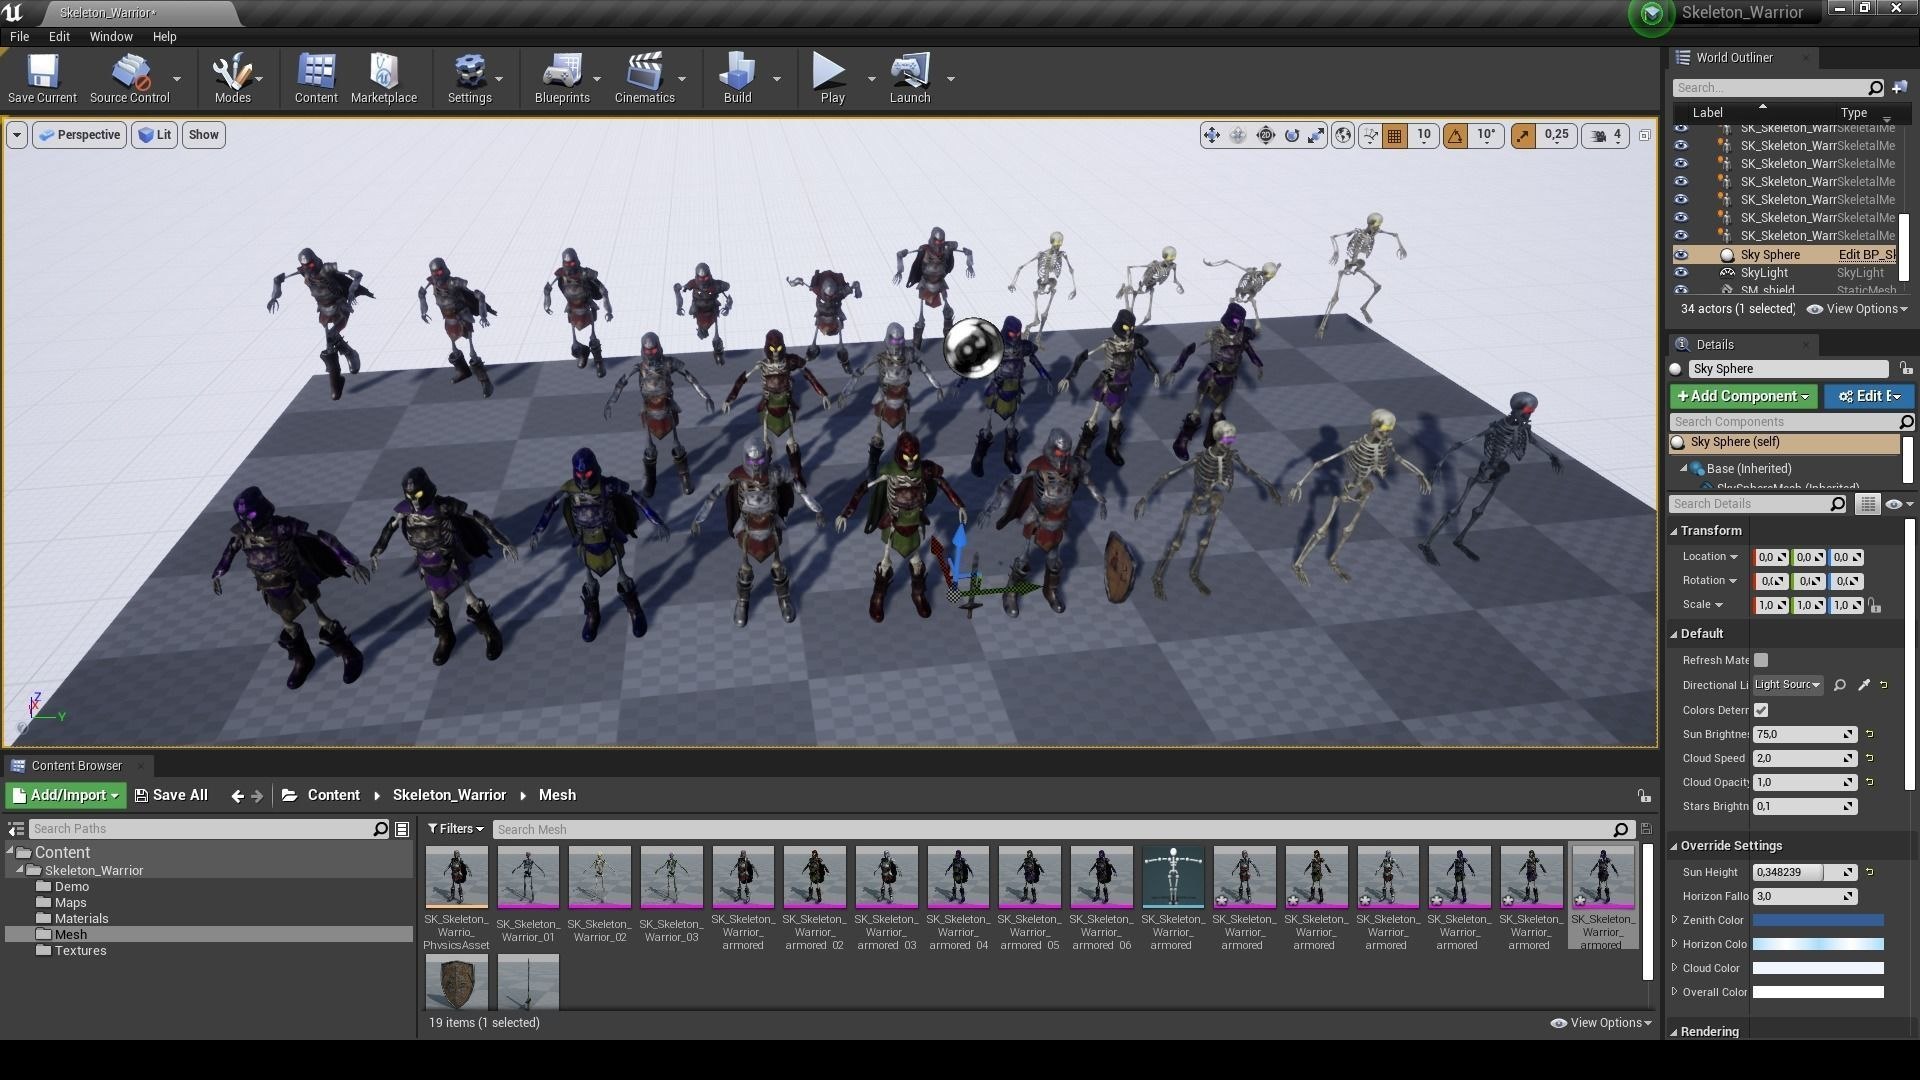Click the Sources panel toggle icon

click(x=16, y=829)
